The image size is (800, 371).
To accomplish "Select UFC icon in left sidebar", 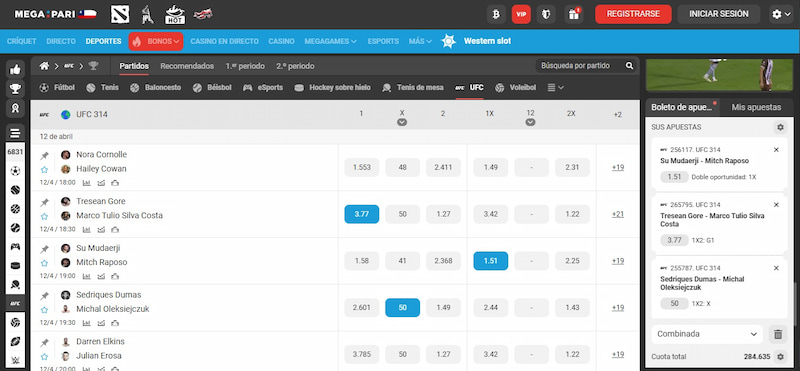I will point(15,303).
